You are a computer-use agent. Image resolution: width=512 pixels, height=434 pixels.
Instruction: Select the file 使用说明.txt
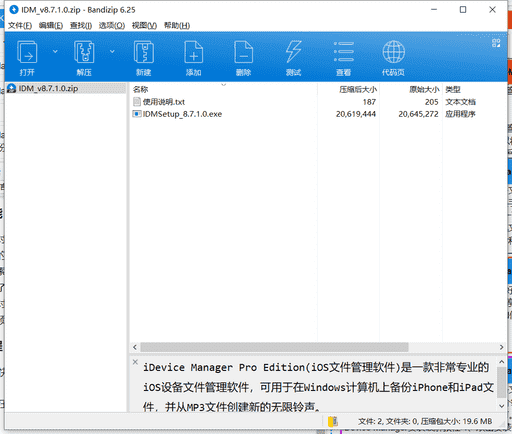(x=164, y=102)
